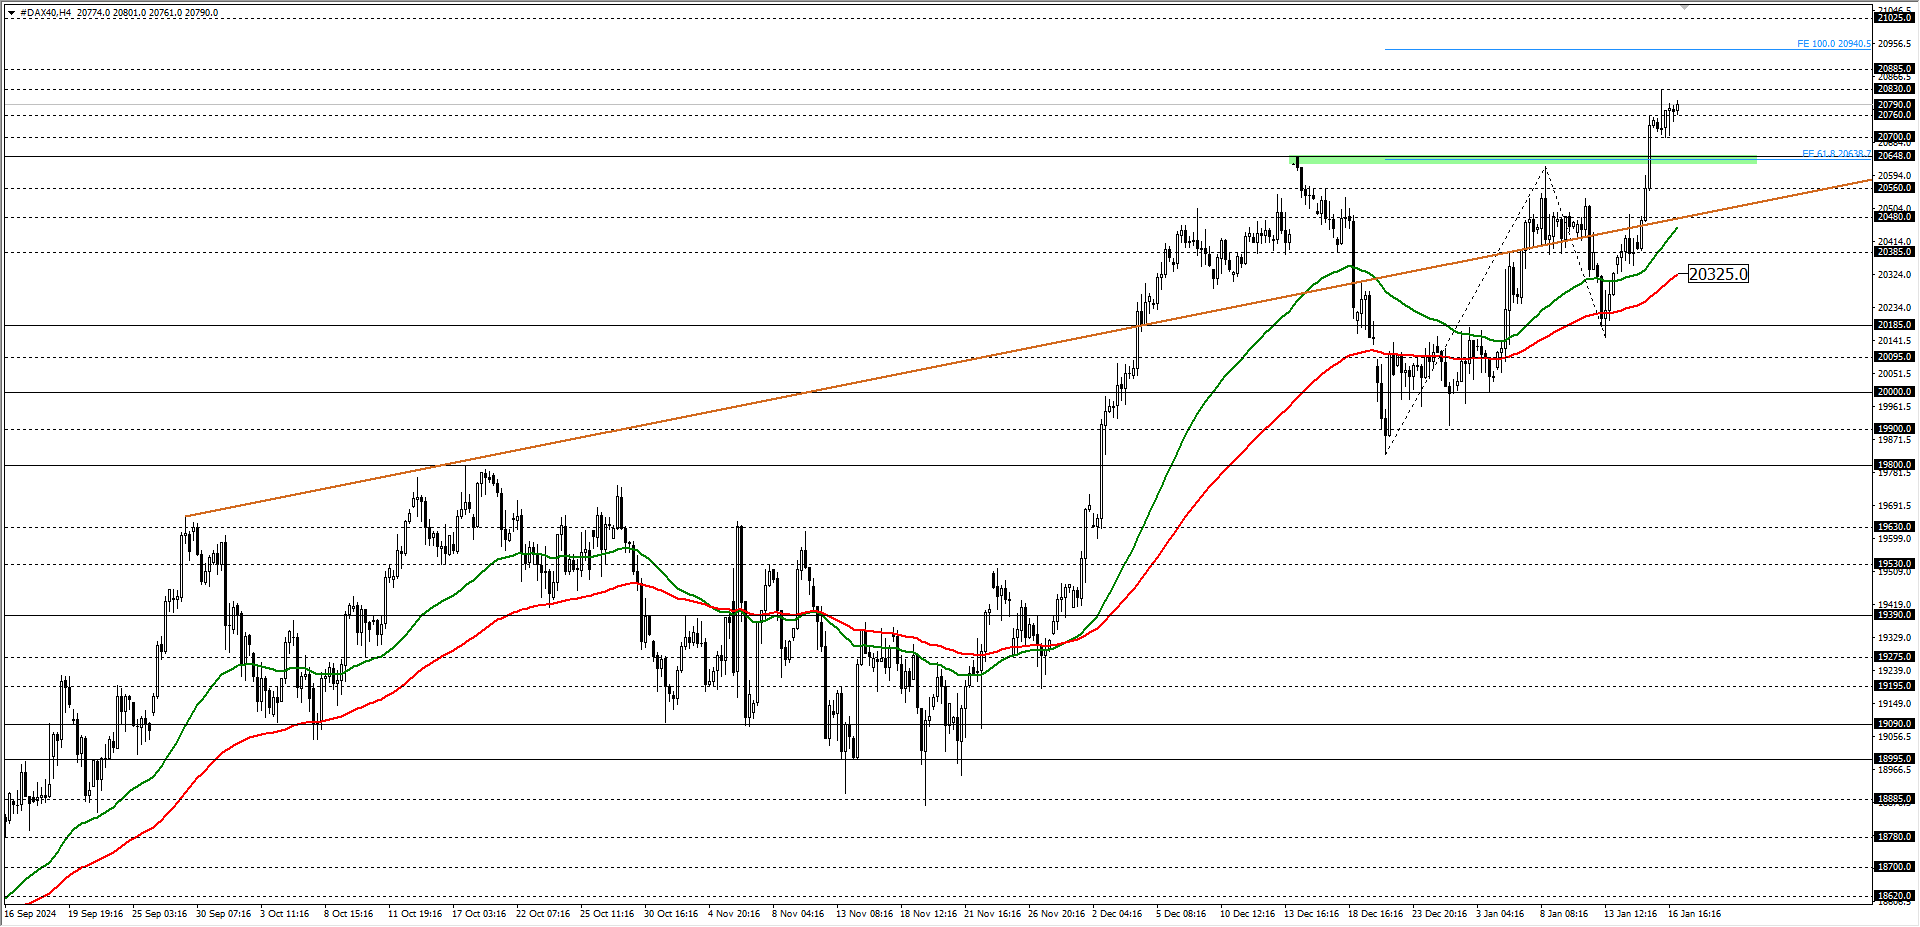Select the 20325.0 text label box

coord(1718,274)
